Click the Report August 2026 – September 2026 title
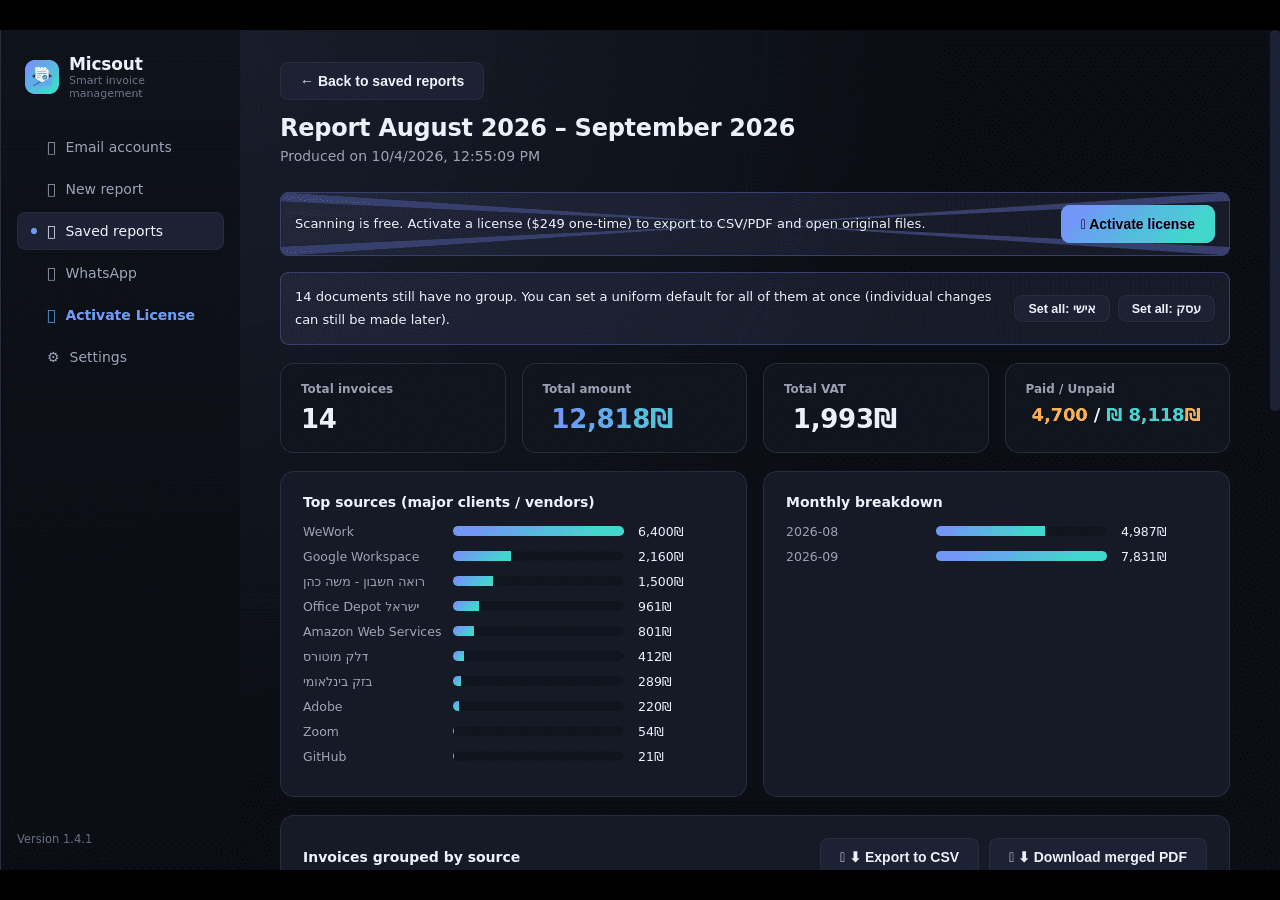Image resolution: width=1280 pixels, height=900 pixels. pos(537,128)
